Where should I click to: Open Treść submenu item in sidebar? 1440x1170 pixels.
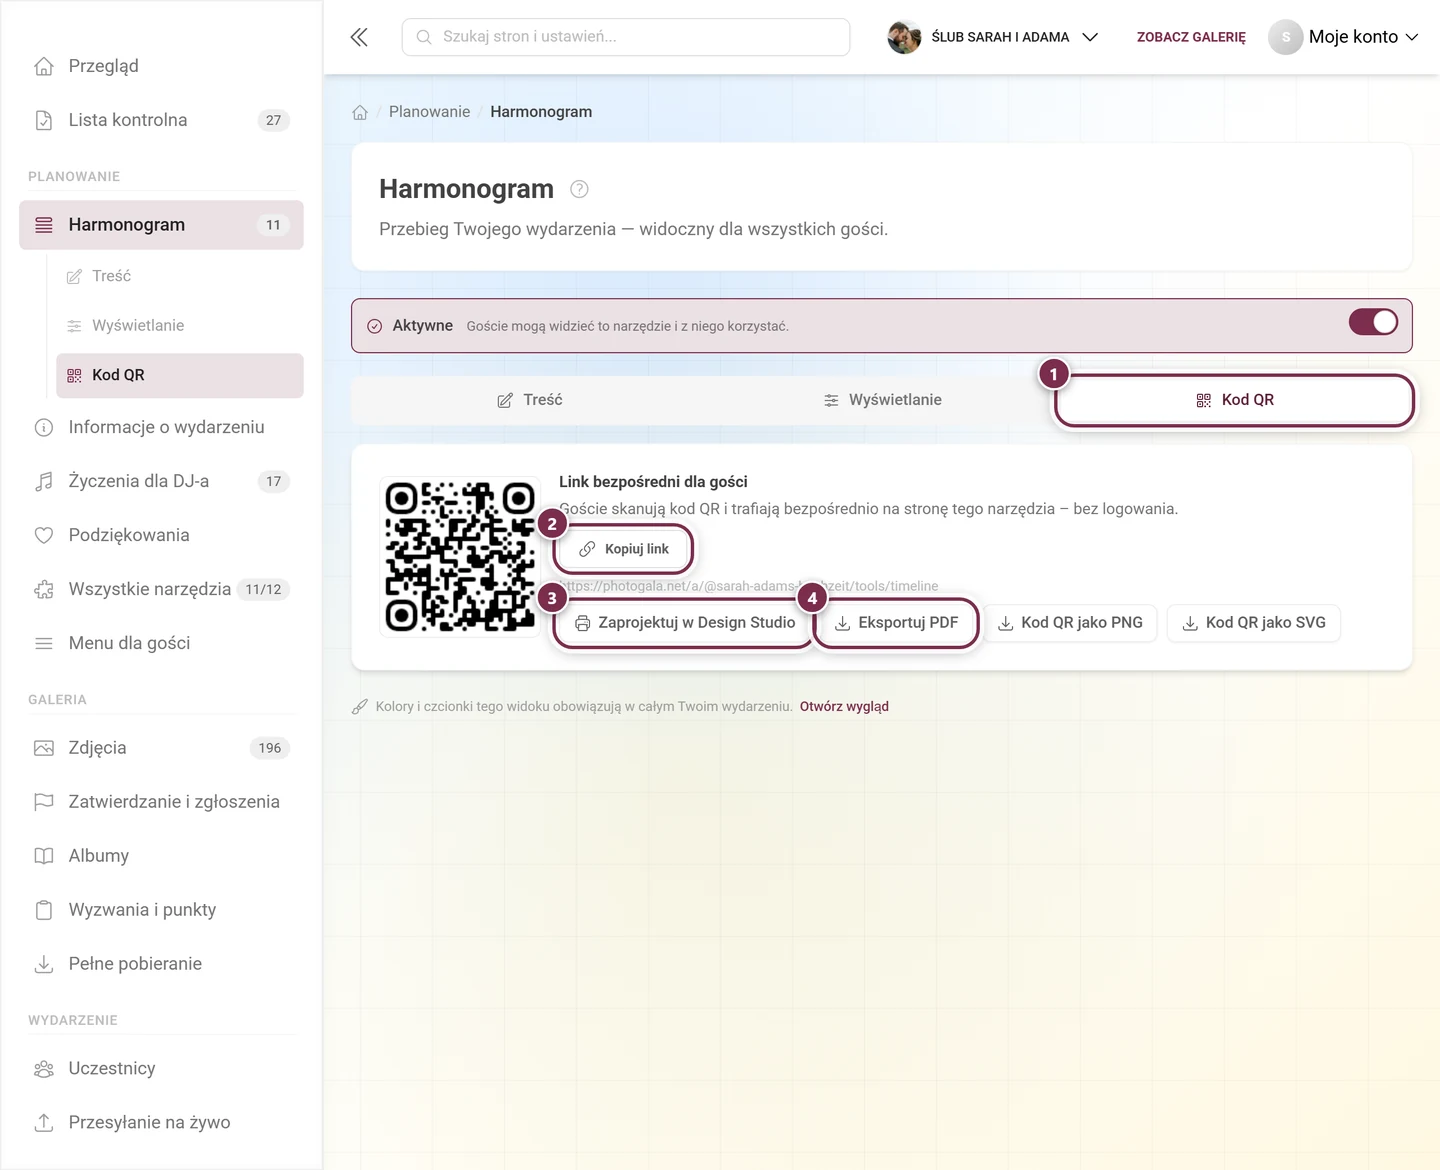click(180, 276)
